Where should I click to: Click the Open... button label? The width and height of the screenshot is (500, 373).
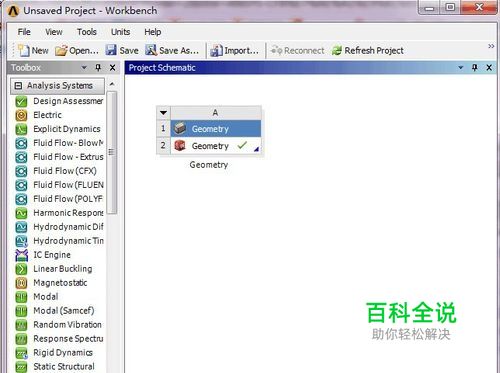pyautogui.click(x=84, y=51)
